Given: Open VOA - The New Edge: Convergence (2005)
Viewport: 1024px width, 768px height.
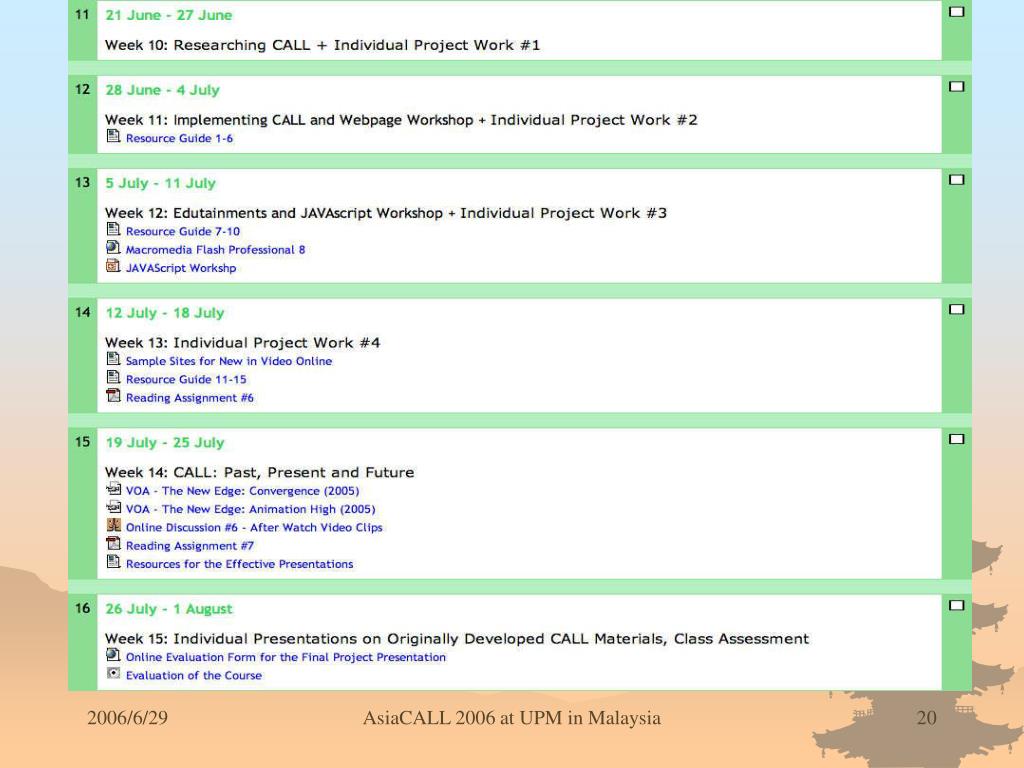Looking at the screenshot, I should click(242, 491).
